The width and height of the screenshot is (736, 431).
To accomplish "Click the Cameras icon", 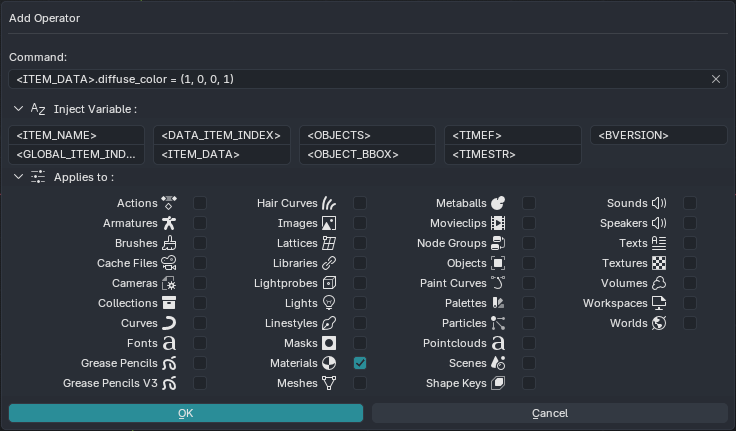I will click(169, 283).
